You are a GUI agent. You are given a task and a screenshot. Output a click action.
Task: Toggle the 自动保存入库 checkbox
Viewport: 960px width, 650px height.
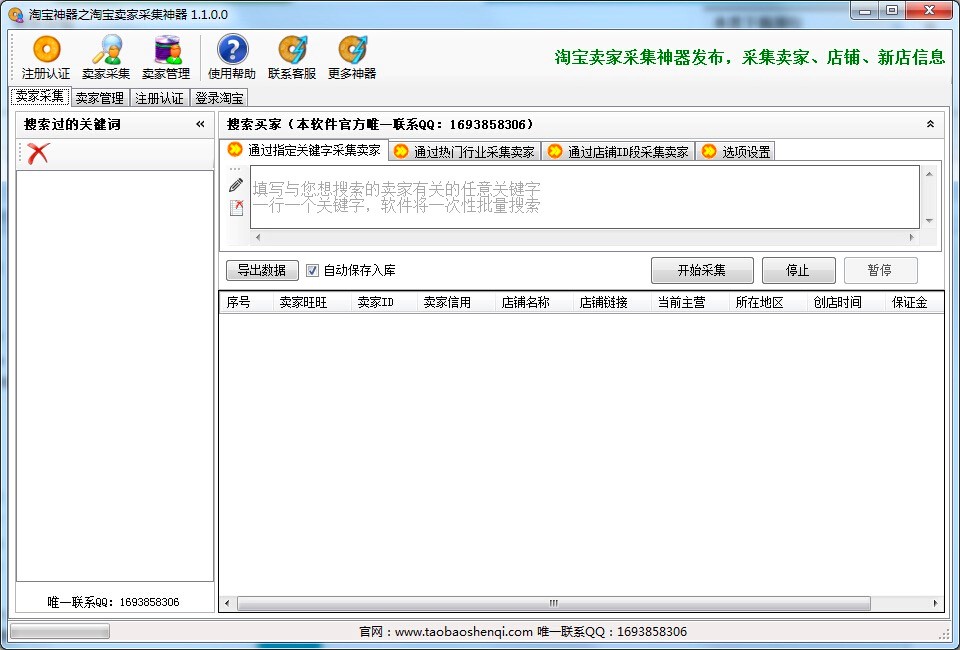click(312, 270)
